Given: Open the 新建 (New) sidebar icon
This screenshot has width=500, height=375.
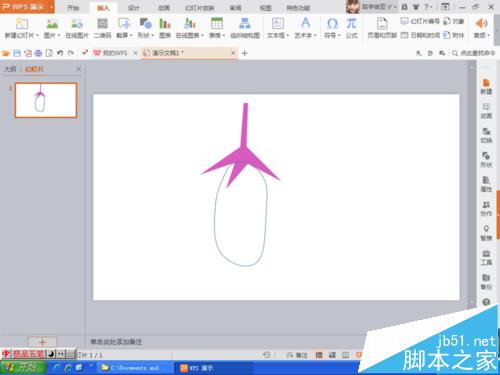Looking at the screenshot, I should pos(486,86).
